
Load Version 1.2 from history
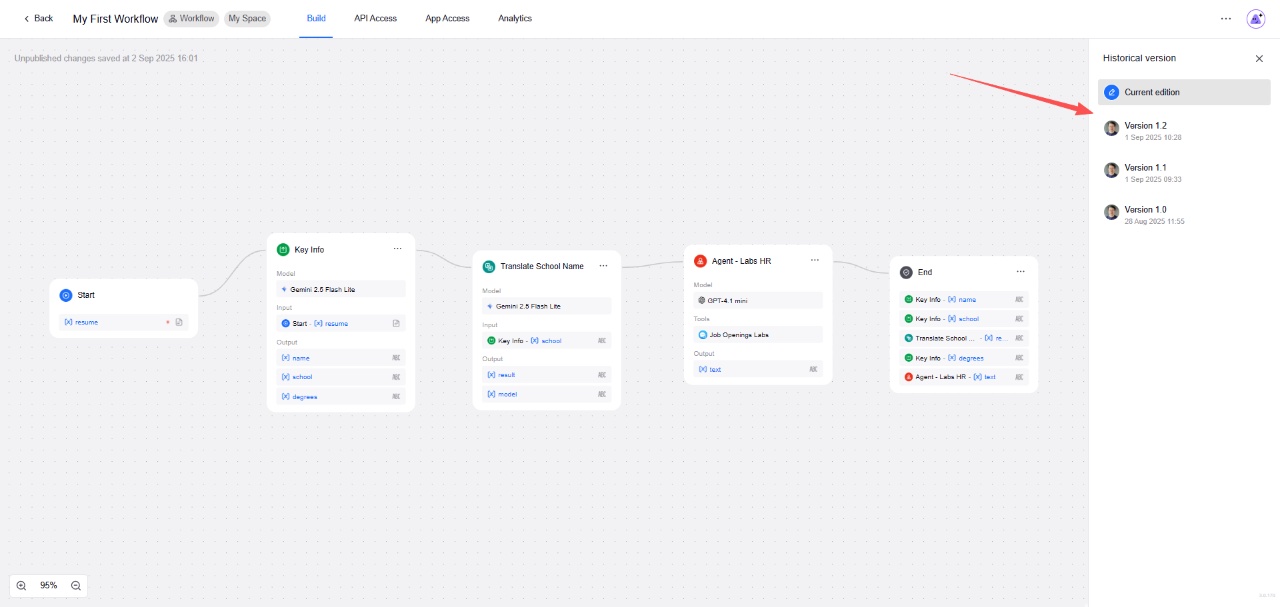pos(1184,130)
